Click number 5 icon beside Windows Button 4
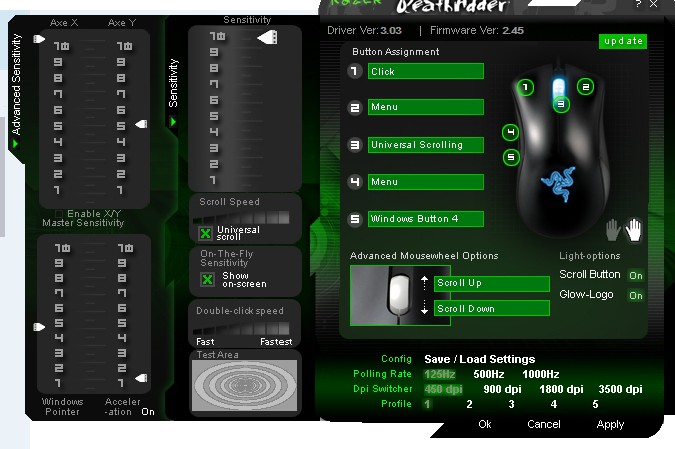The height and width of the screenshot is (449, 675). coord(355,220)
